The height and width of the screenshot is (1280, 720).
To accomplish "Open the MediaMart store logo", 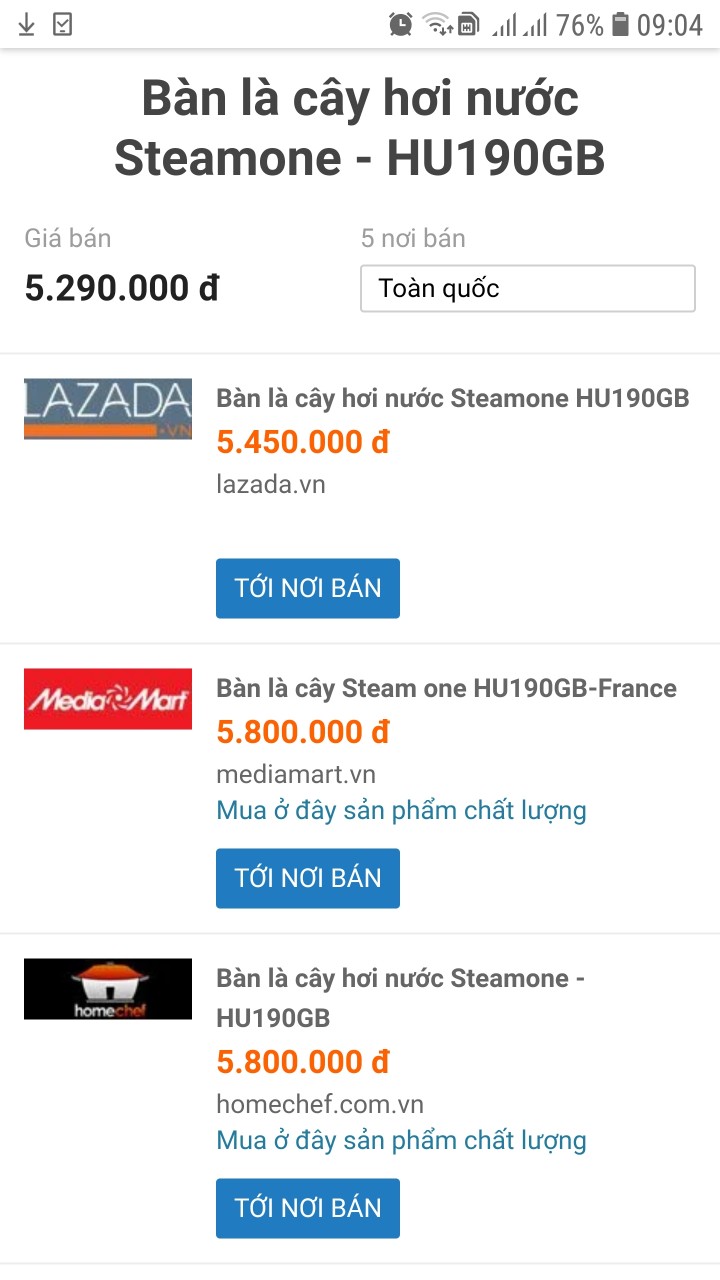I will pyautogui.click(x=108, y=699).
